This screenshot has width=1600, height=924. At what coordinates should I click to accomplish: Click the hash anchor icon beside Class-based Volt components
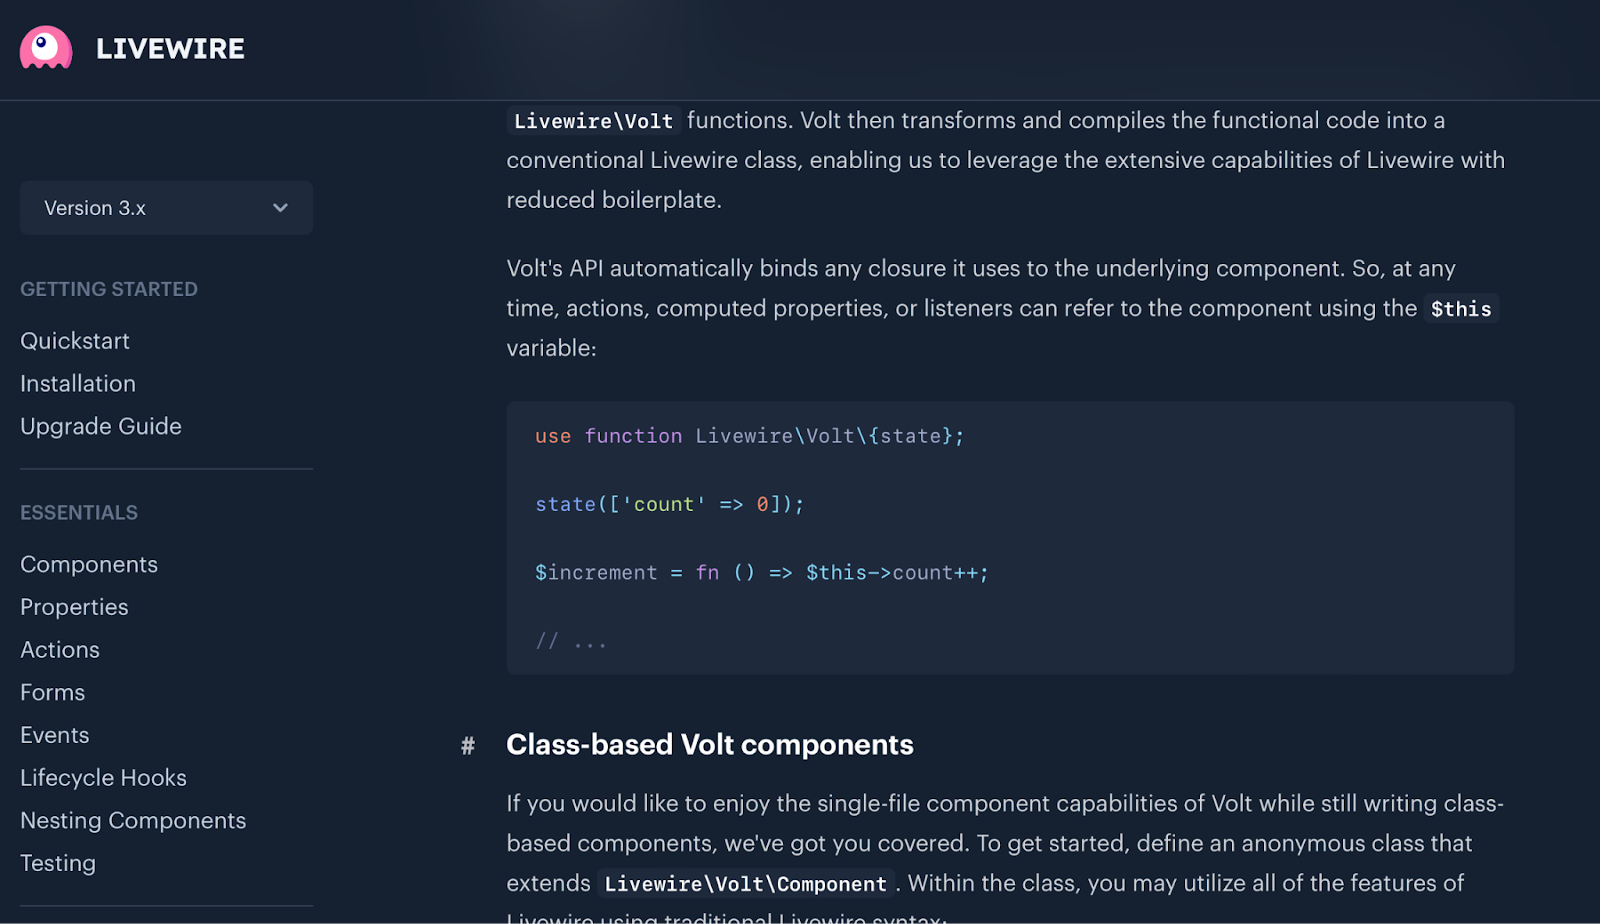click(x=467, y=745)
